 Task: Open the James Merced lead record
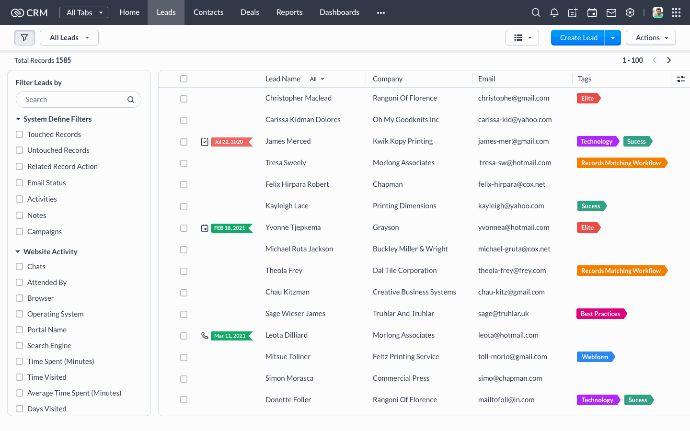coord(288,141)
